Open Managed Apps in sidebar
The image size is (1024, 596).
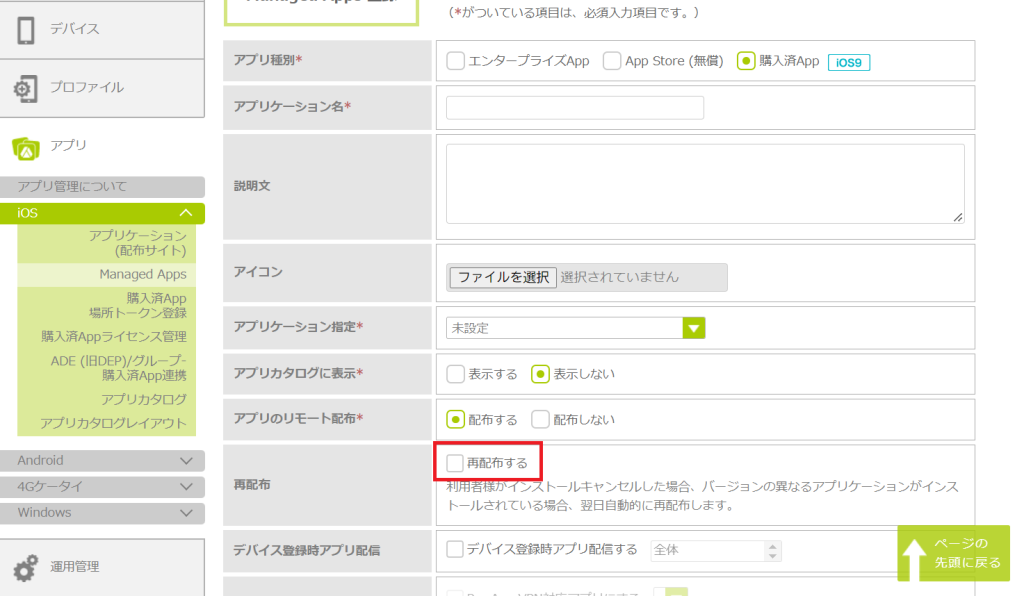pyautogui.click(x=142, y=274)
